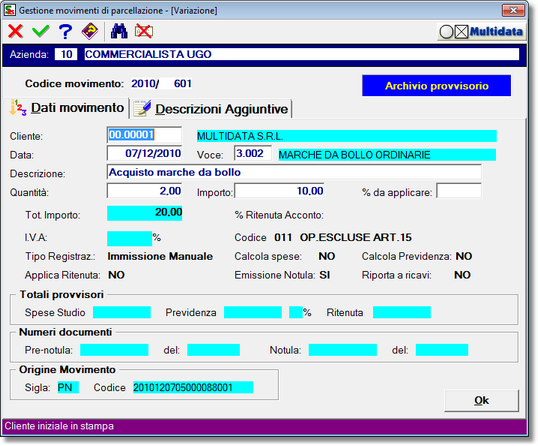Click Applica Ritenuta NO value
The height and width of the screenshot is (446, 538).
116,275
